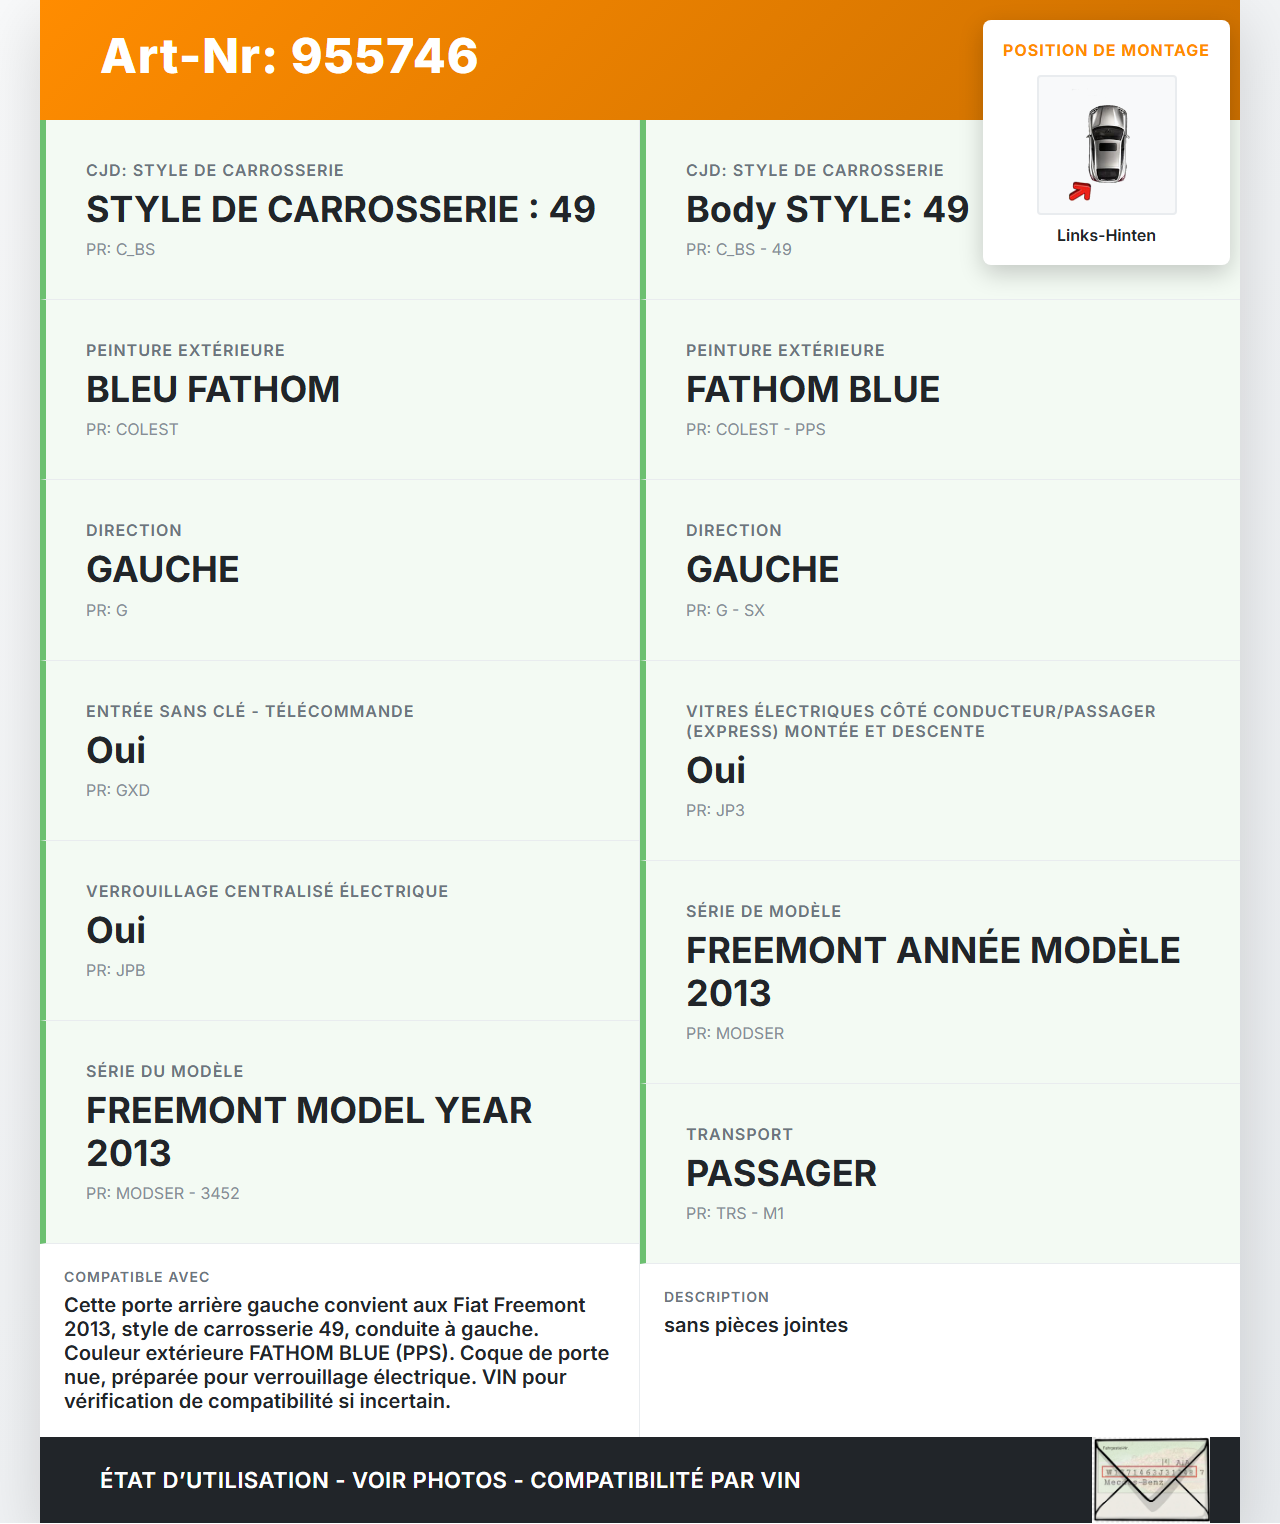Click the Position de Montage title

coord(1106,50)
